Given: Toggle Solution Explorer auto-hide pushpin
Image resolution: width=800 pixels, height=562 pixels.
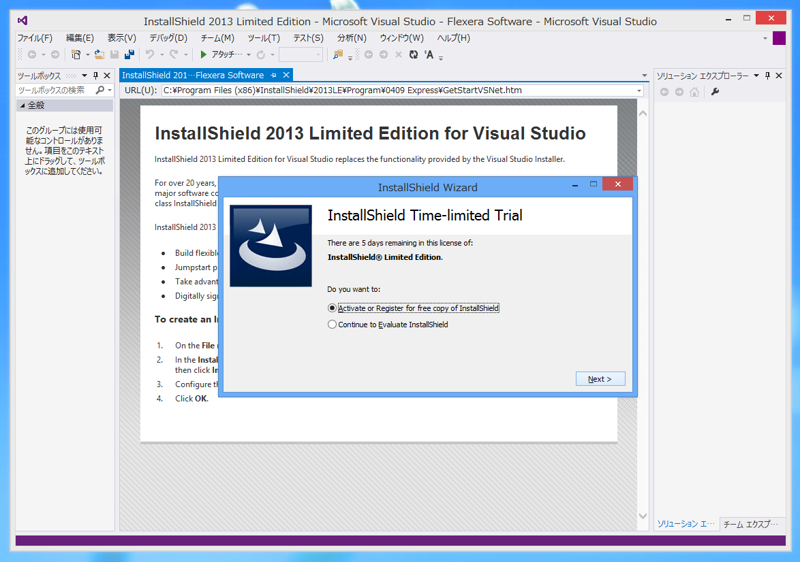Looking at the screenshot, I should point(767,75).
